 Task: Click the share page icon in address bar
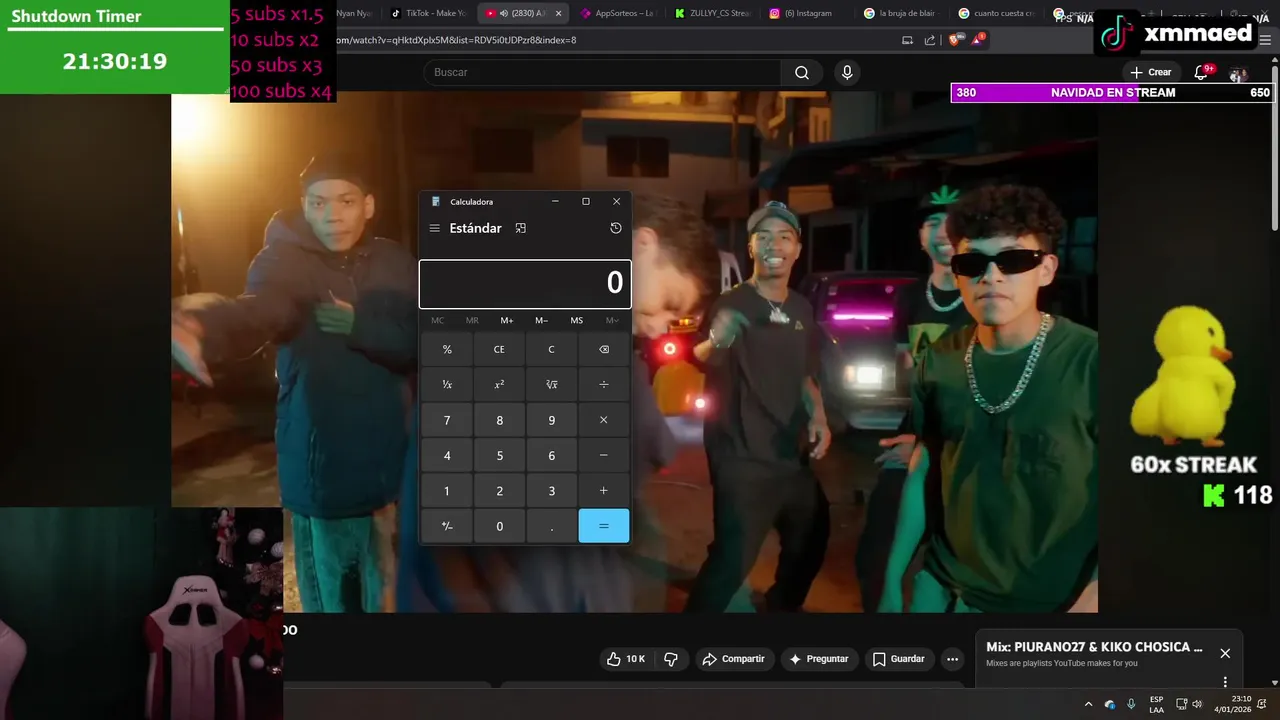pyautogui.click(x=930, y=40)
